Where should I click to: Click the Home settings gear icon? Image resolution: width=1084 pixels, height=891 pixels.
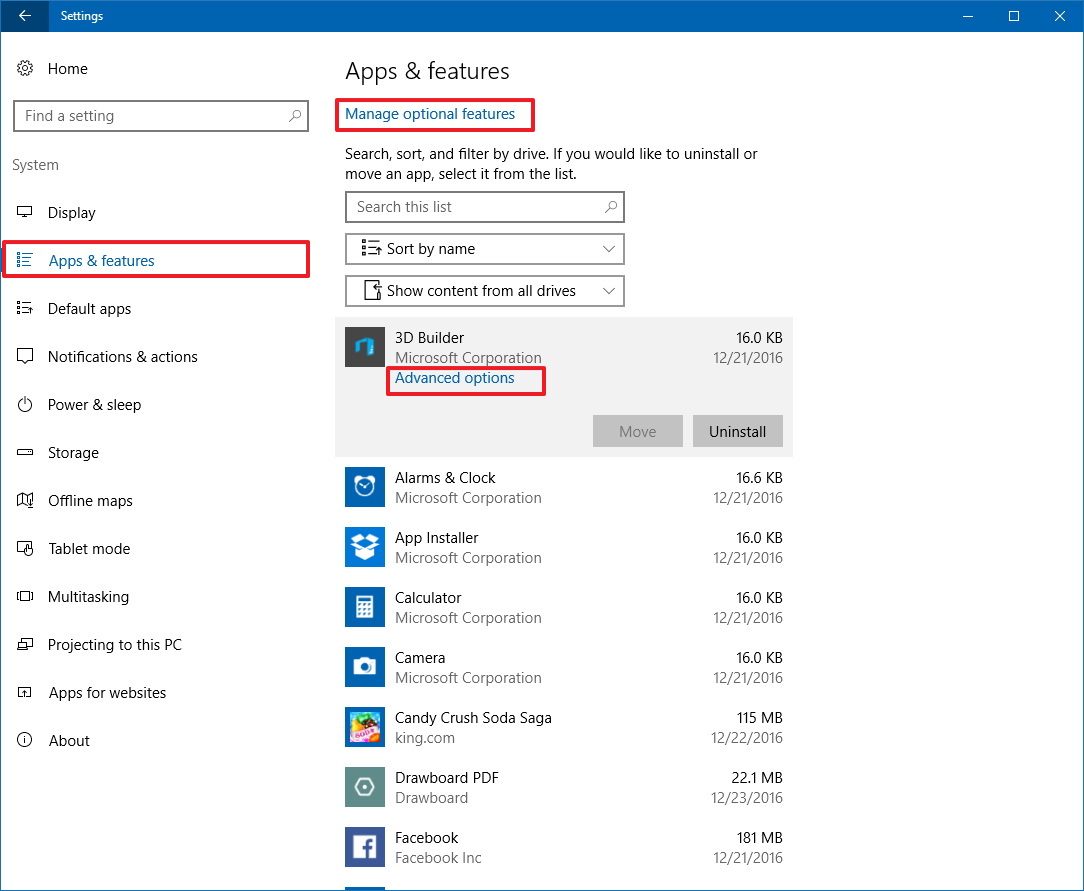click(25, 68)
